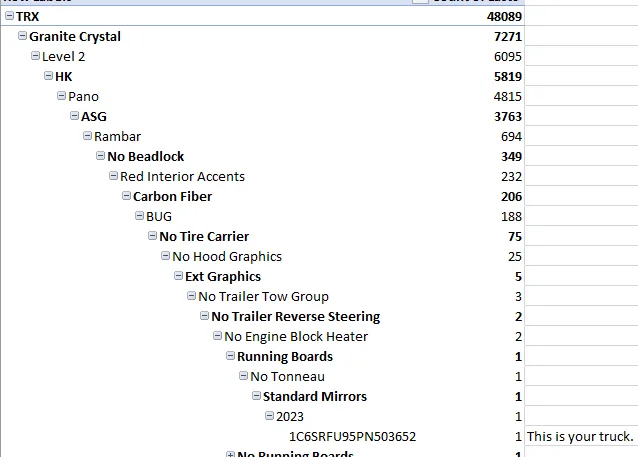Collapse the No Hood Graphics group
638x457 pixels.
tap(166, 256)
